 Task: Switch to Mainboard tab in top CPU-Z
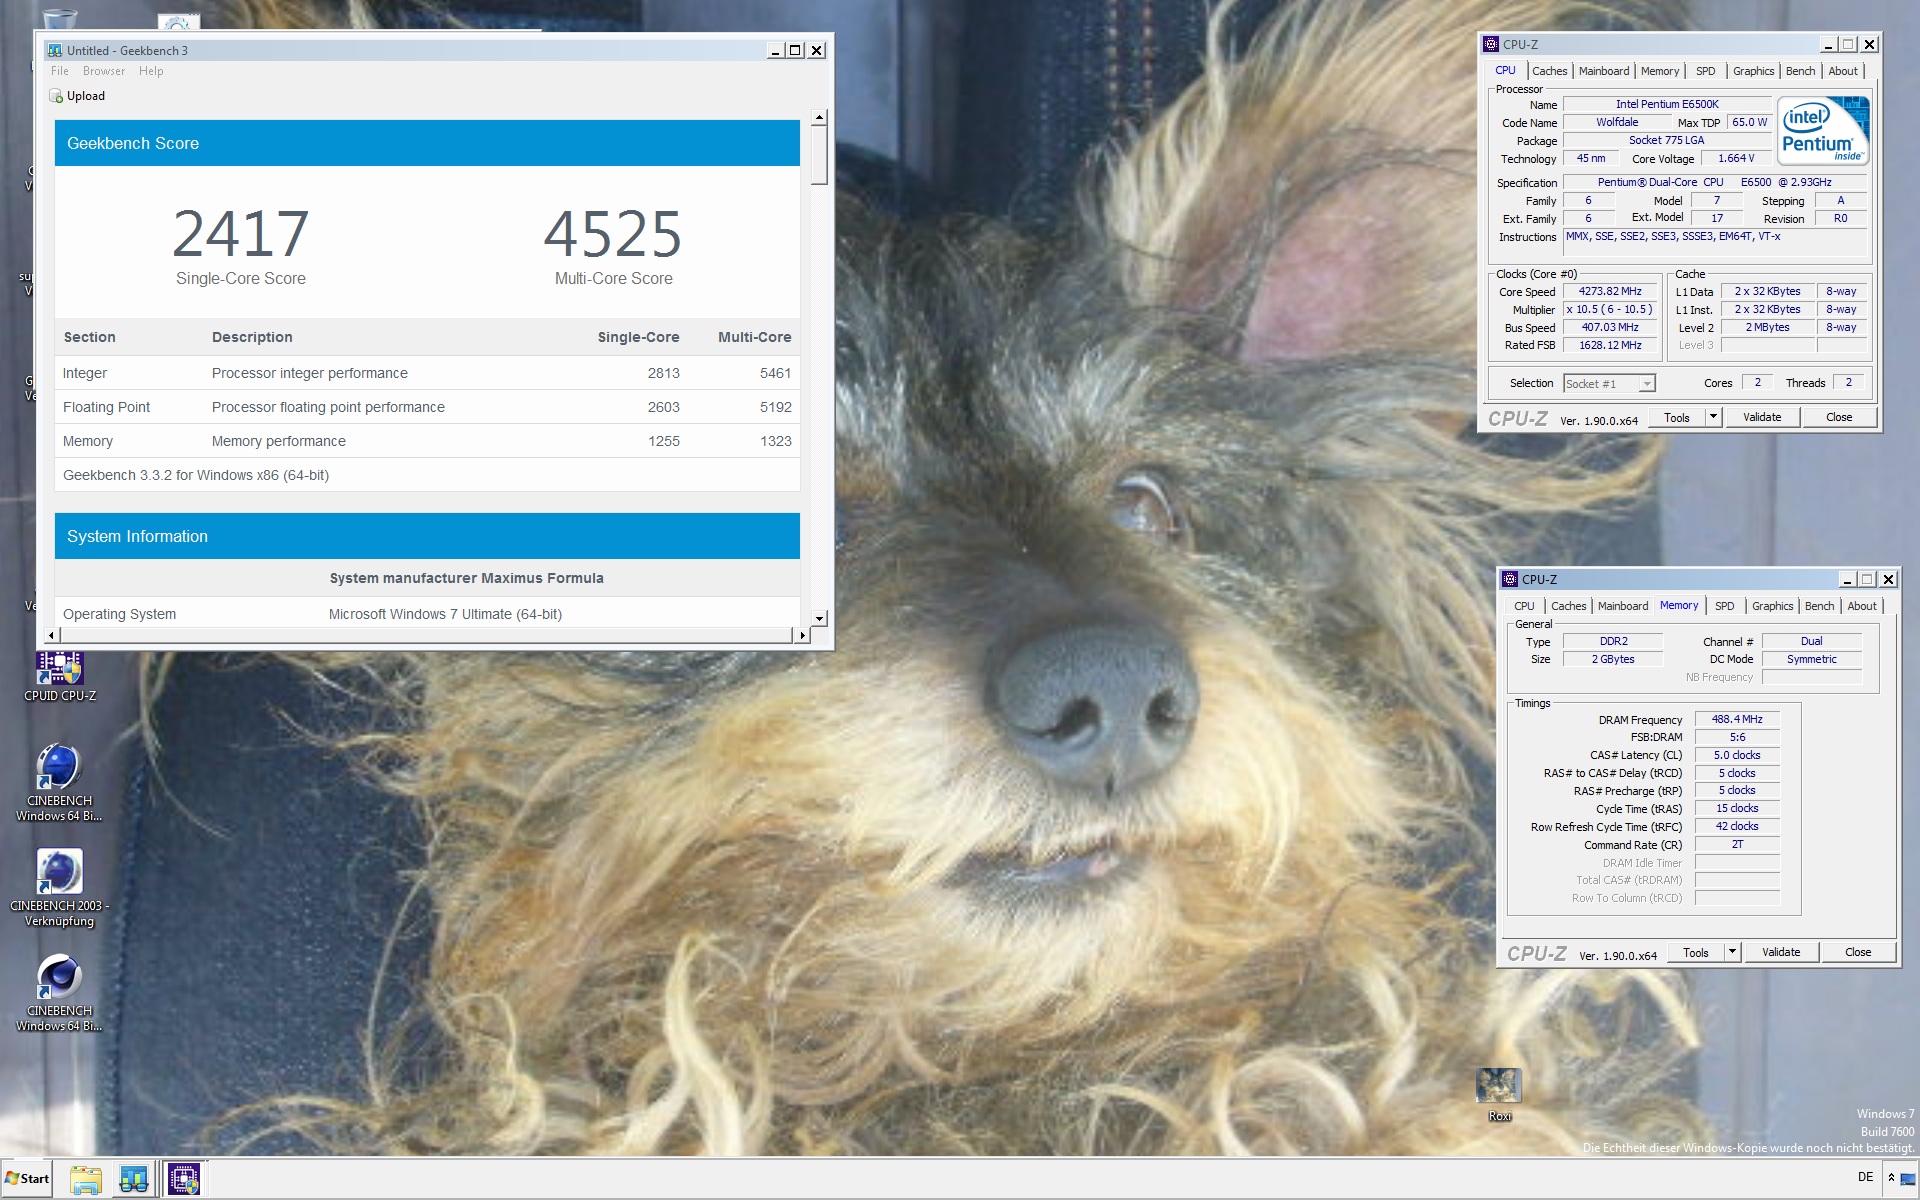pos(1604,71)
